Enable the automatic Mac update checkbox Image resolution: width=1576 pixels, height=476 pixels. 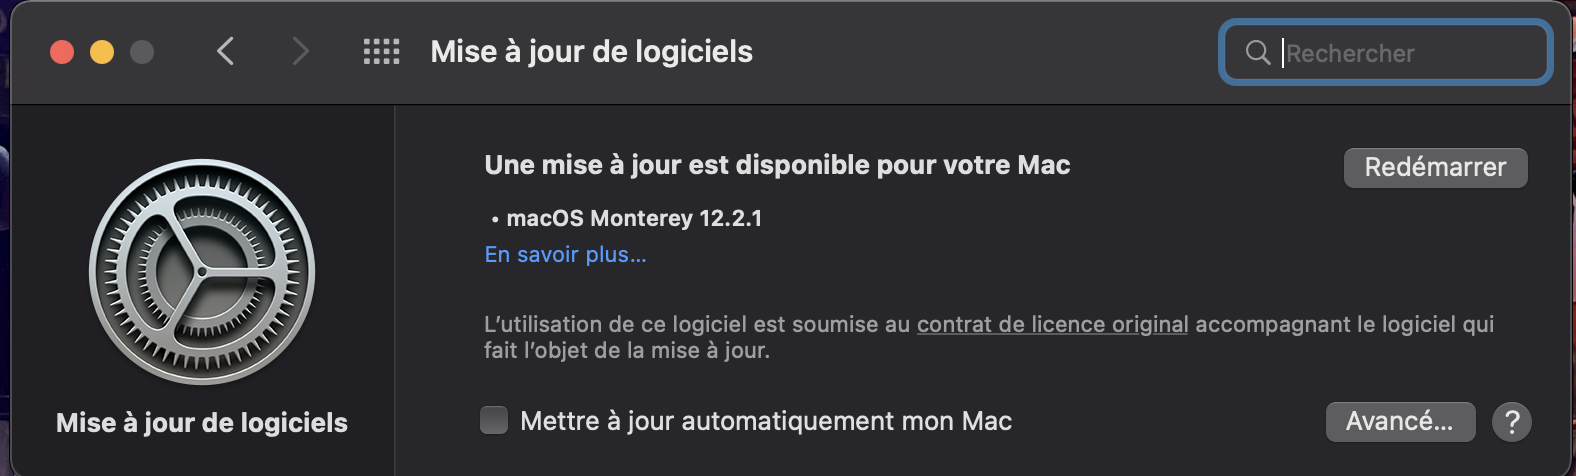494,421
